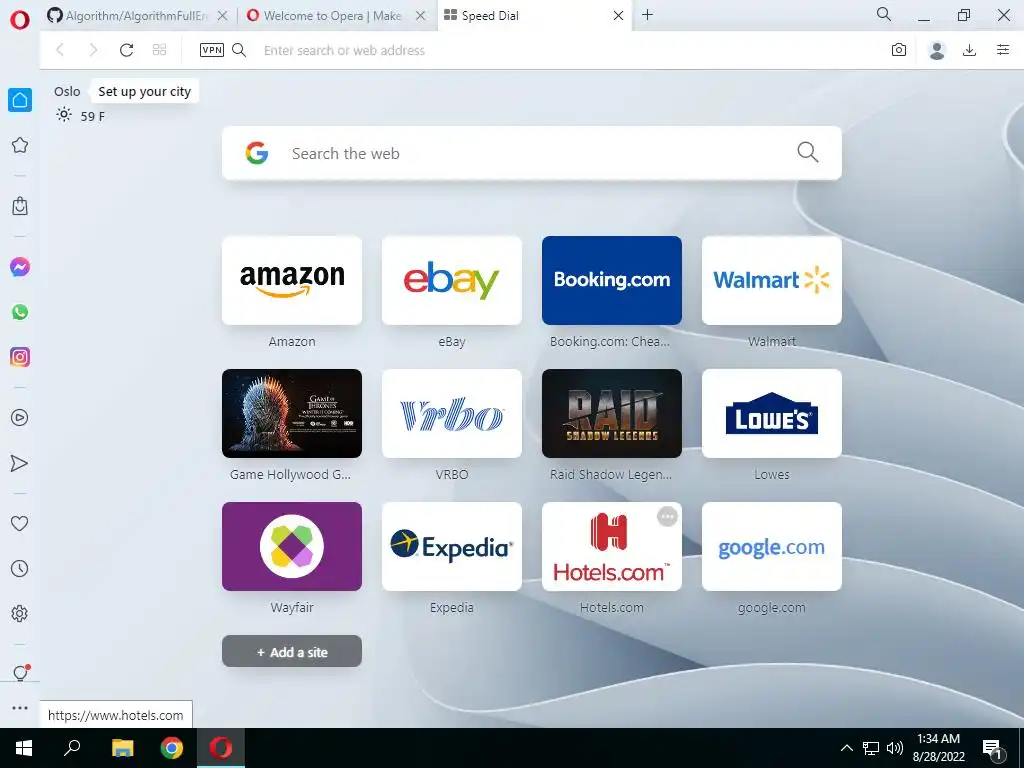Image resolution: width=1024 pixels, height=768 pixels.
Task: Launch Facebook Messenger from sidebar
Action: [20, 266]
